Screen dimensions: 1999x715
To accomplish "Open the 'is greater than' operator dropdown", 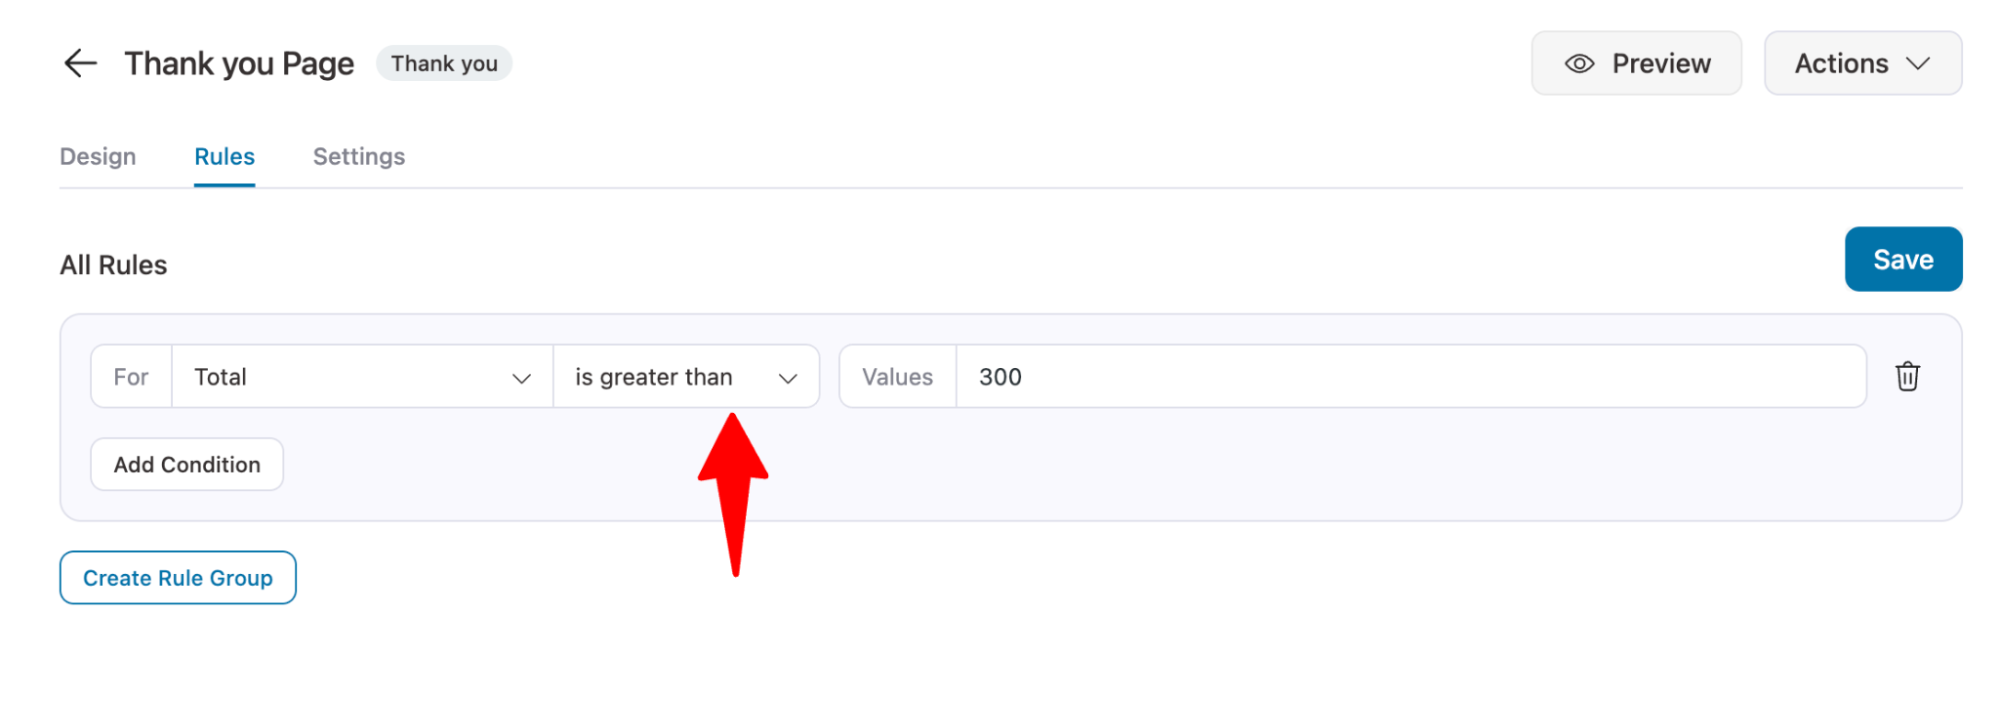I will coord(686,376).
